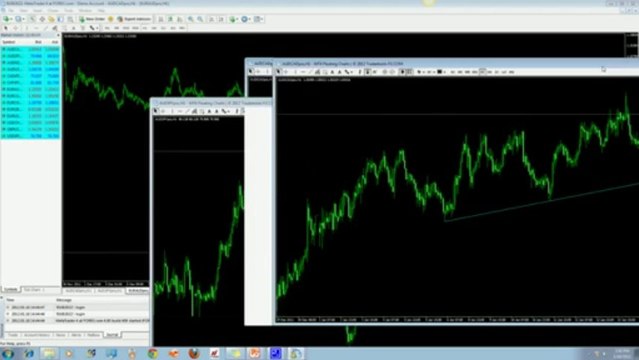
Task: Open the Alerts tab in Terminal
Action: [x=76, y=335]
